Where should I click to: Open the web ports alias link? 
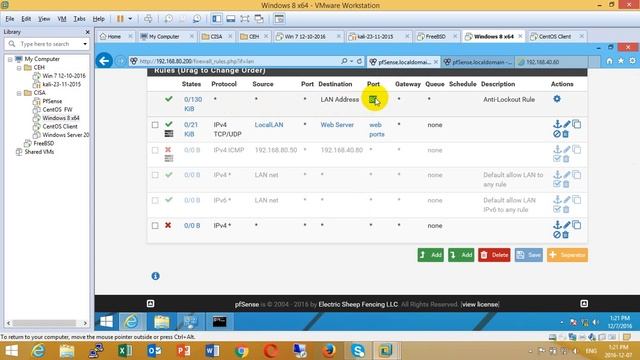[376, 129]
